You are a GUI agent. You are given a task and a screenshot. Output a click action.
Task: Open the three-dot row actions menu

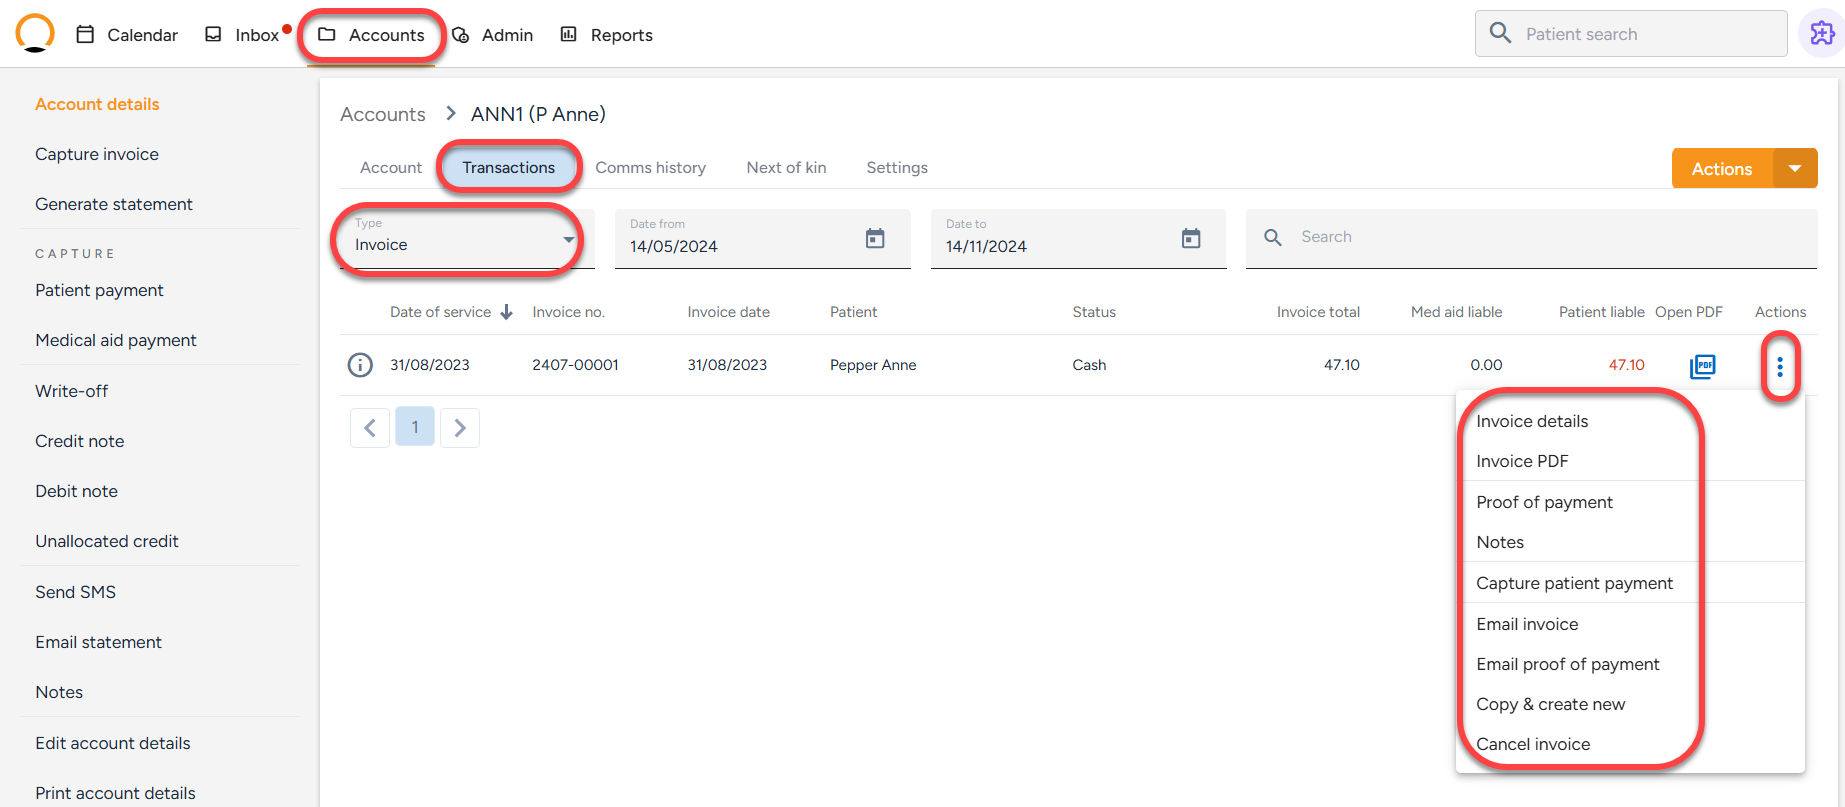1780,367
